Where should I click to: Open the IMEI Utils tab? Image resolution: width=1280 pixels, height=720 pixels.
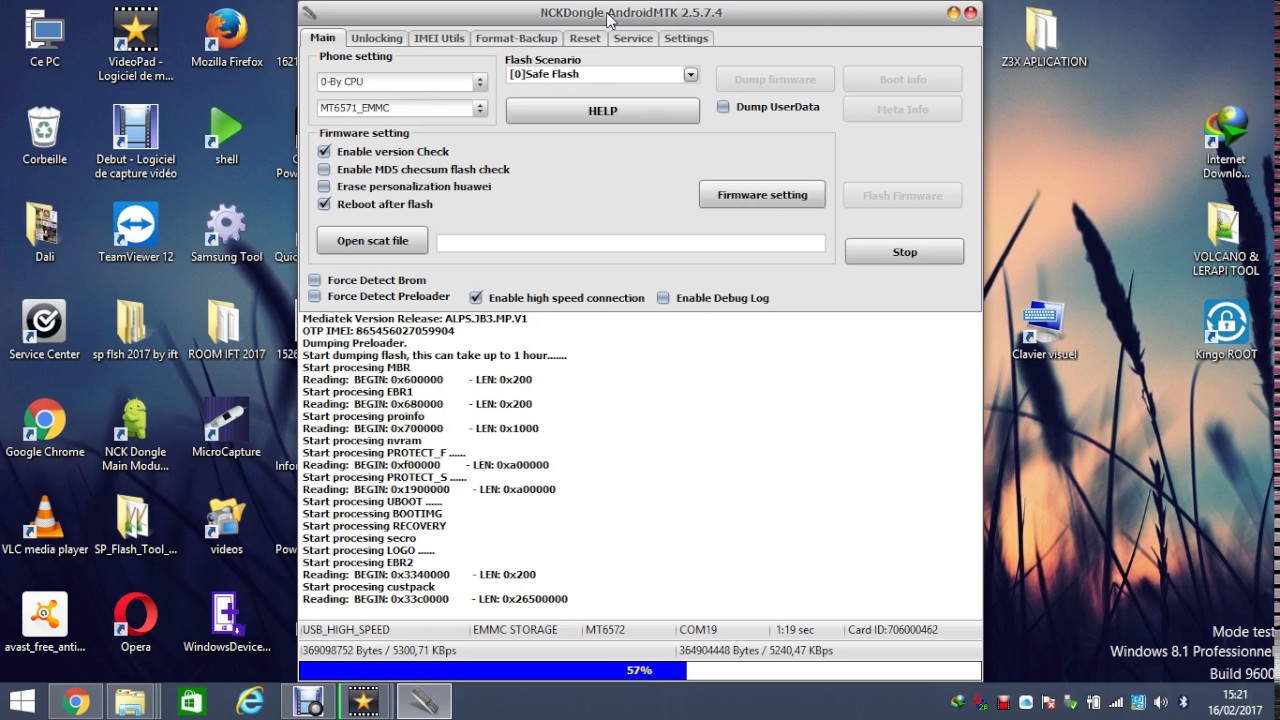(439, 38)
